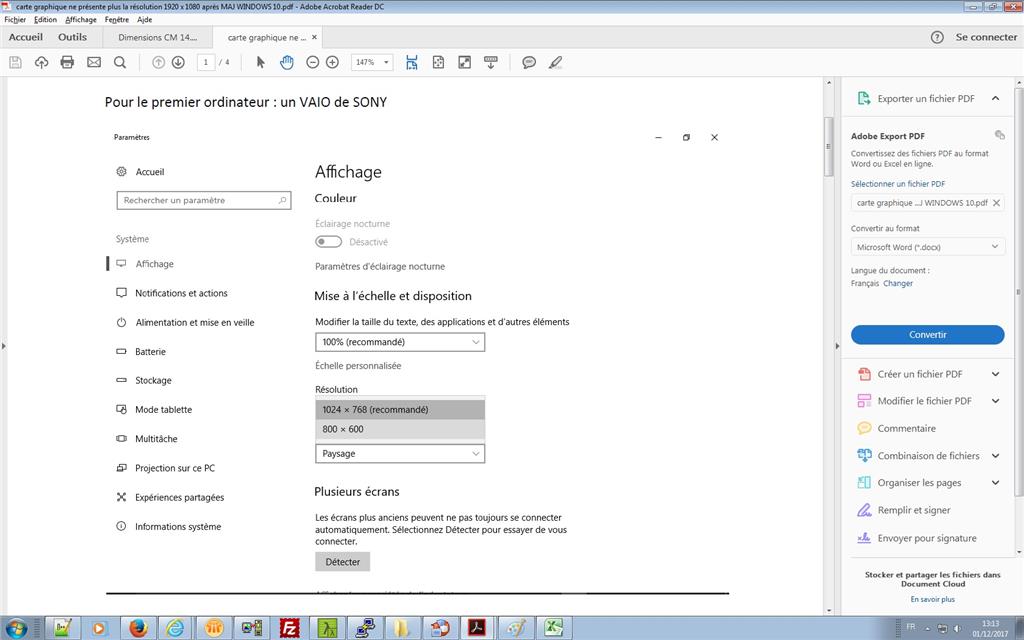Send file by email envelope icon
This screenshot has width=1024, height=640.
click(x=94, y=63)
